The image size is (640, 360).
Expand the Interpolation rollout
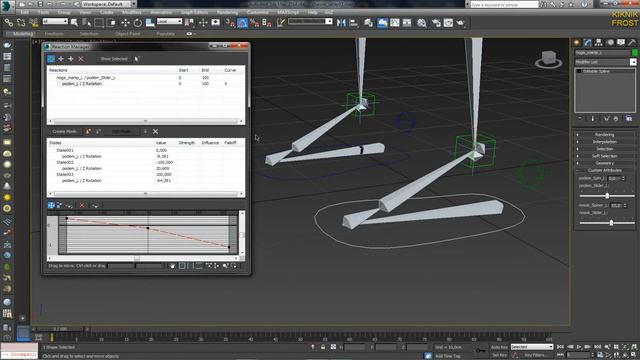(x=604, y=142)
